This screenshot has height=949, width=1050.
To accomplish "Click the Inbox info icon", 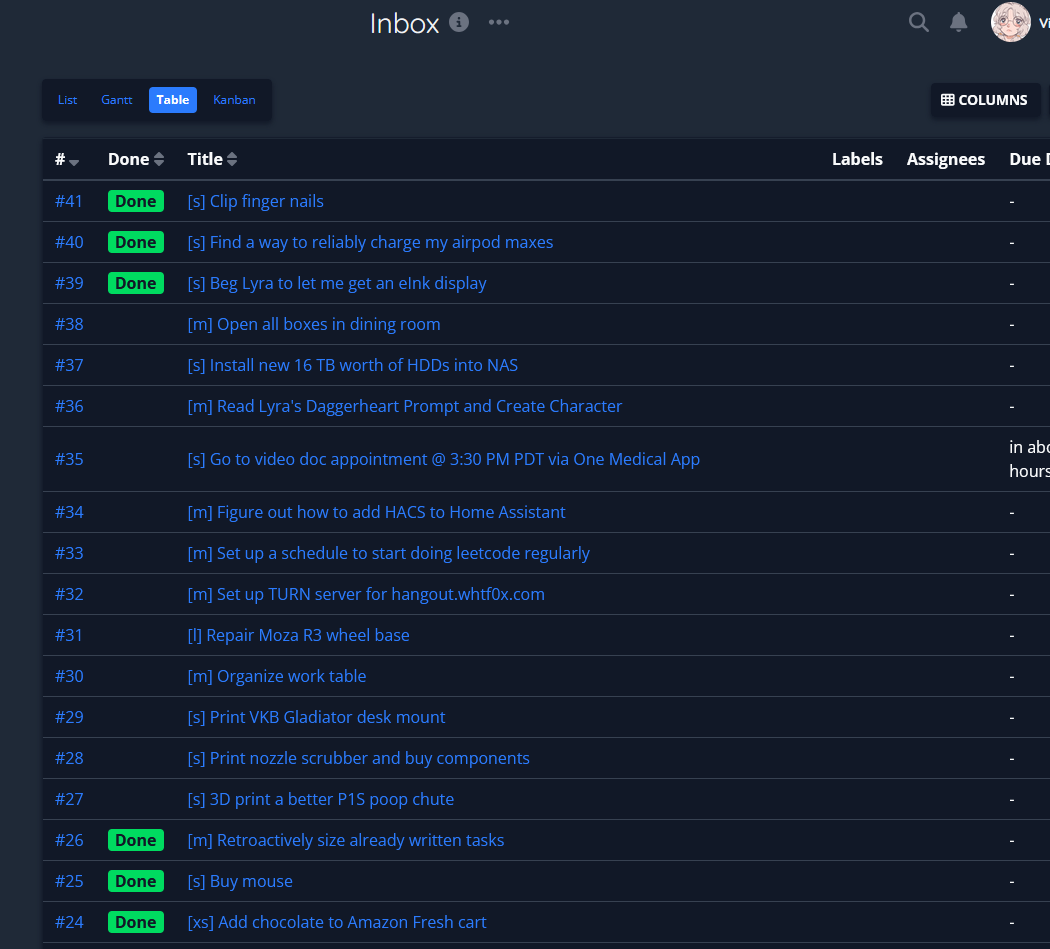I will 459,22.
